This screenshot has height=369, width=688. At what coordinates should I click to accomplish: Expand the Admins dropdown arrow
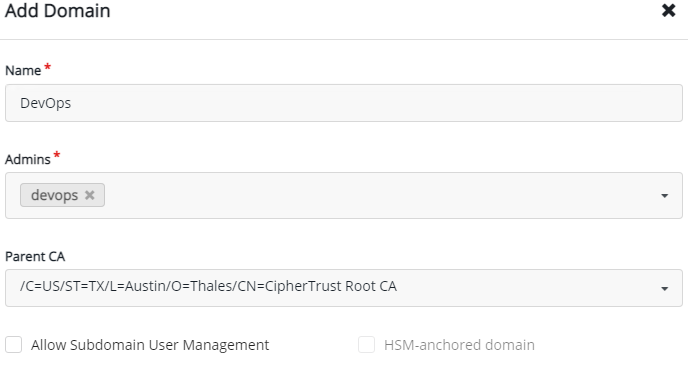click(x=664, y=196)
